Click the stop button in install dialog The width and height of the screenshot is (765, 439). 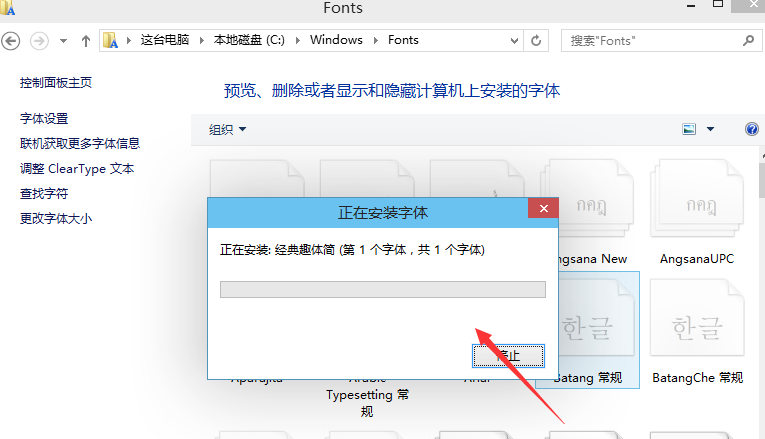click(509, 355)
